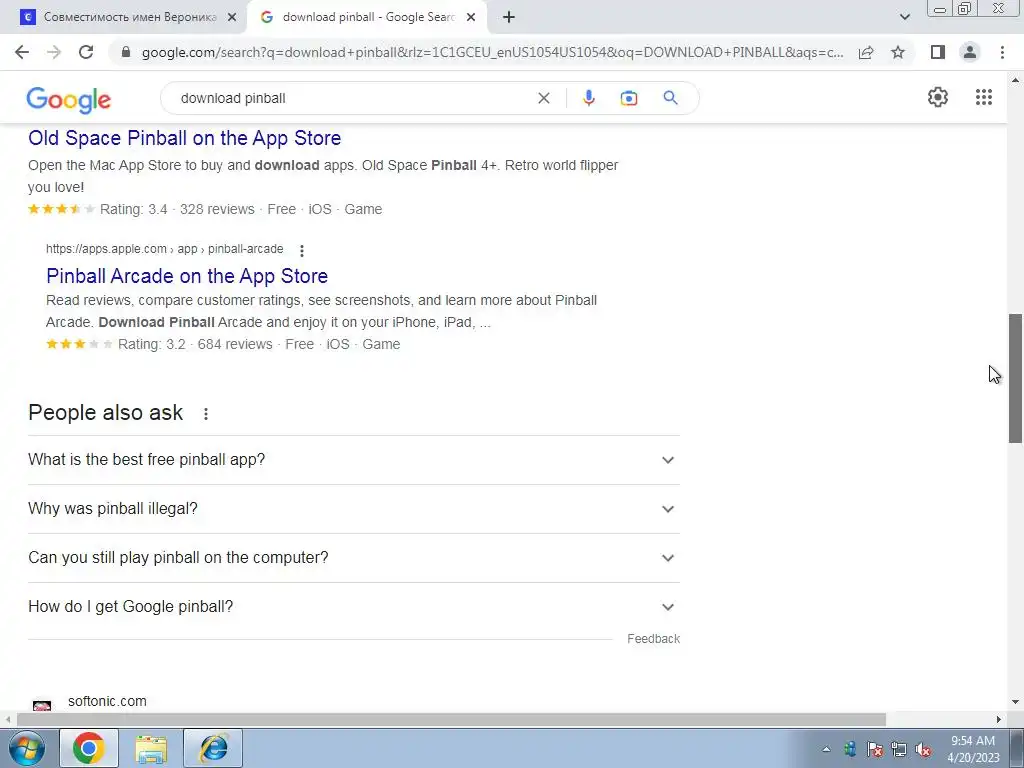
Task: Click the address bar URL
Action: click(x=492, y=52)
